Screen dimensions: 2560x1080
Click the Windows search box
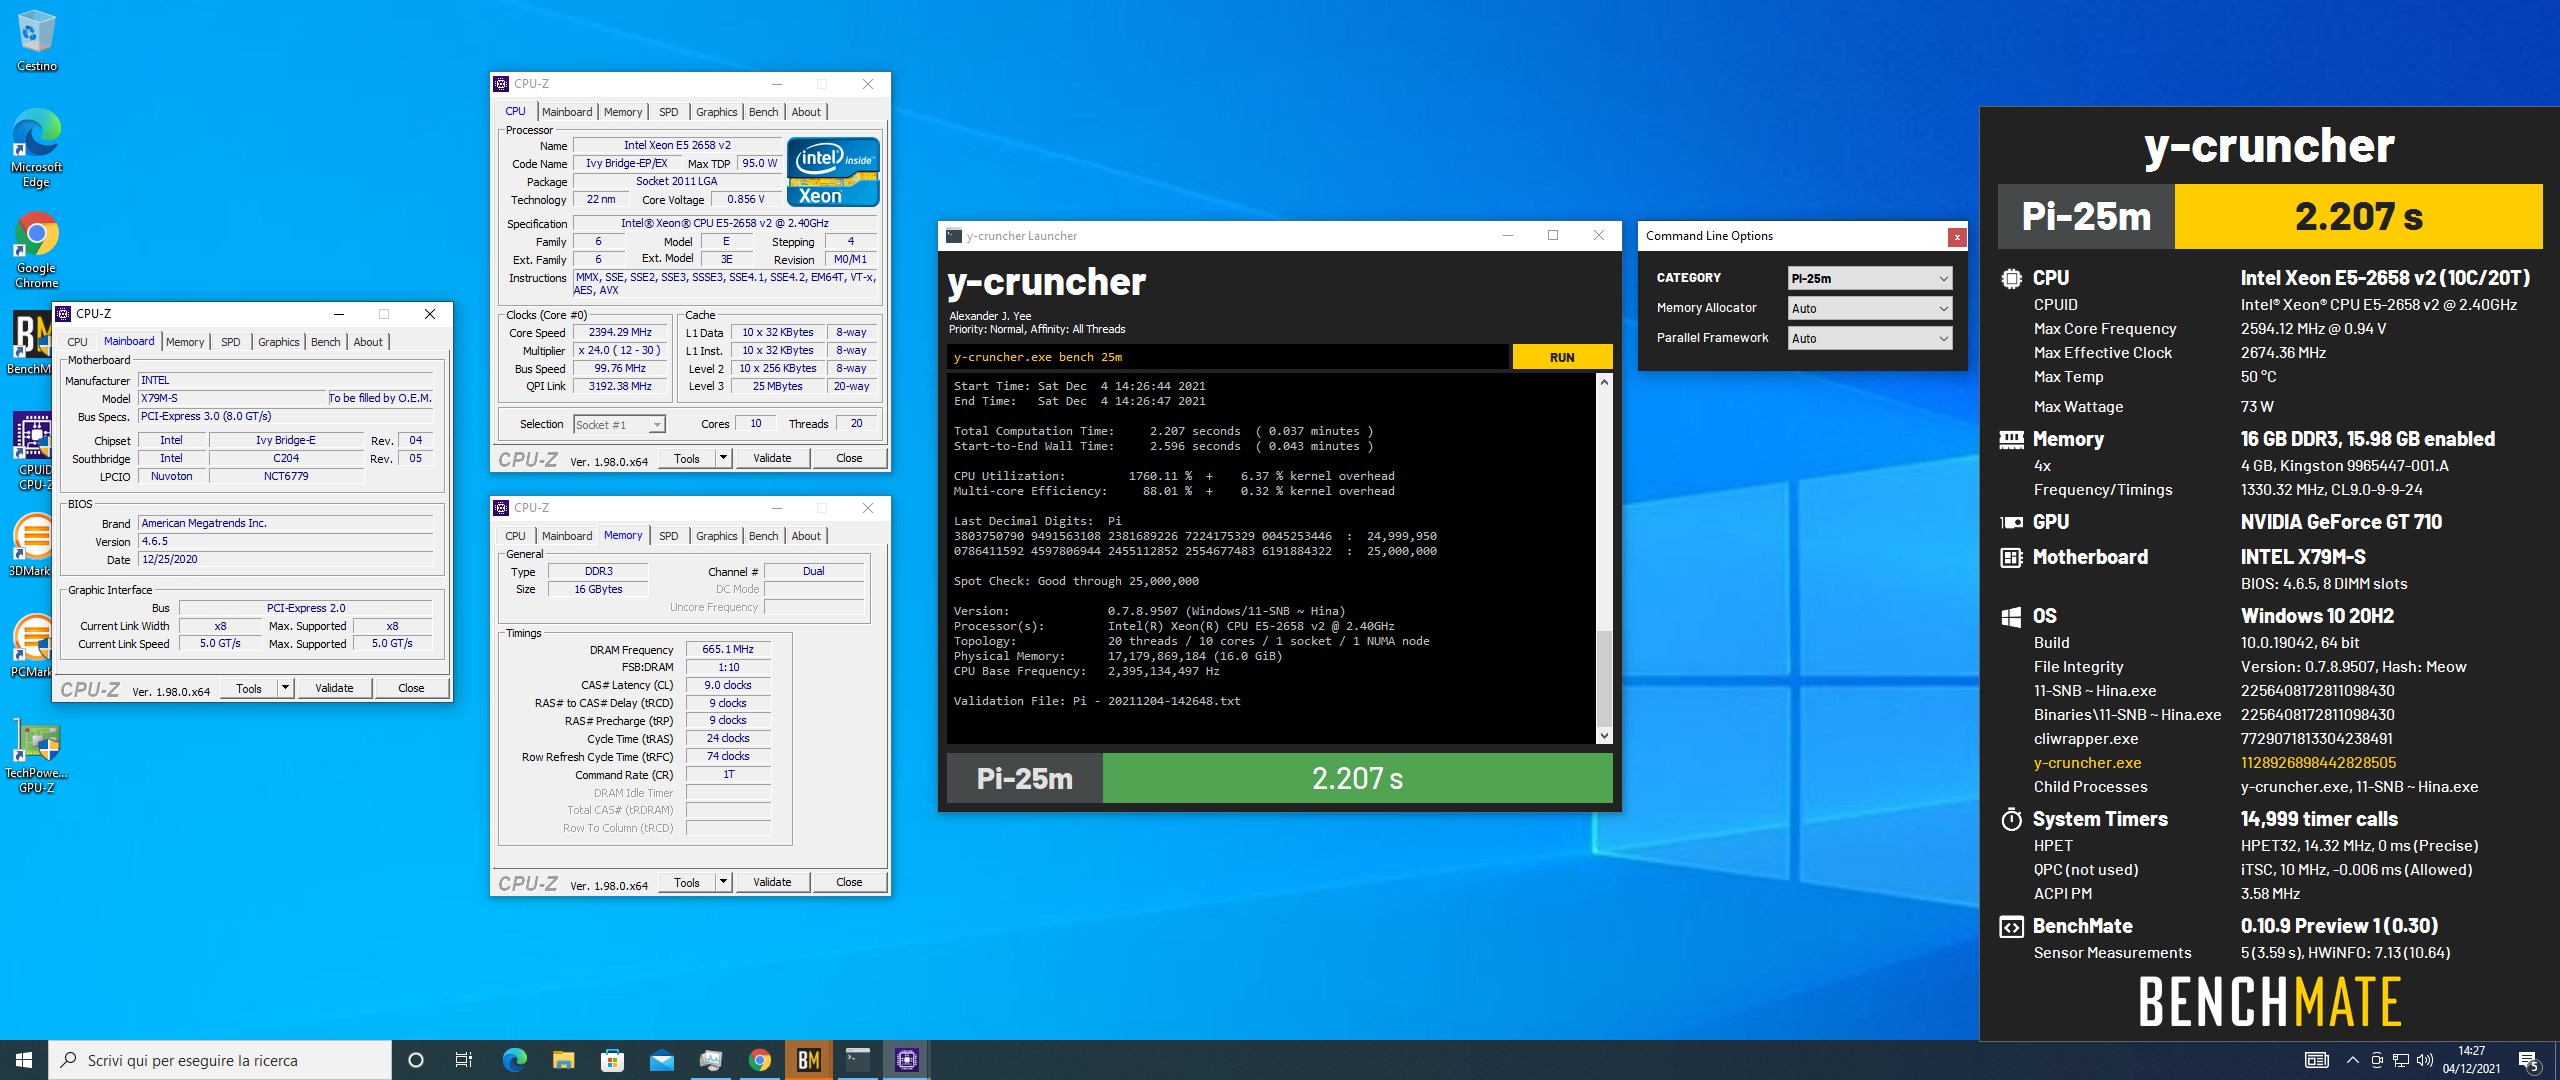(x=220, y=1060)
